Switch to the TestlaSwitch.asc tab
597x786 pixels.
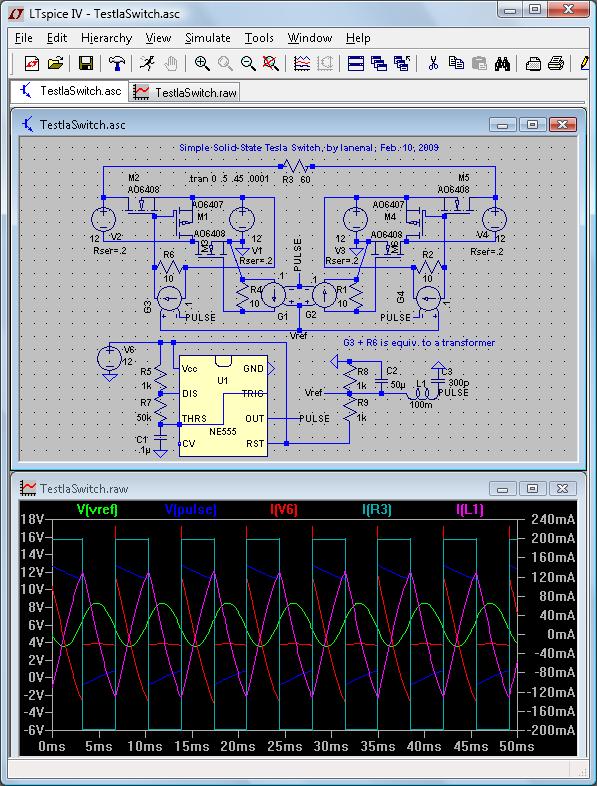(70, 91)
